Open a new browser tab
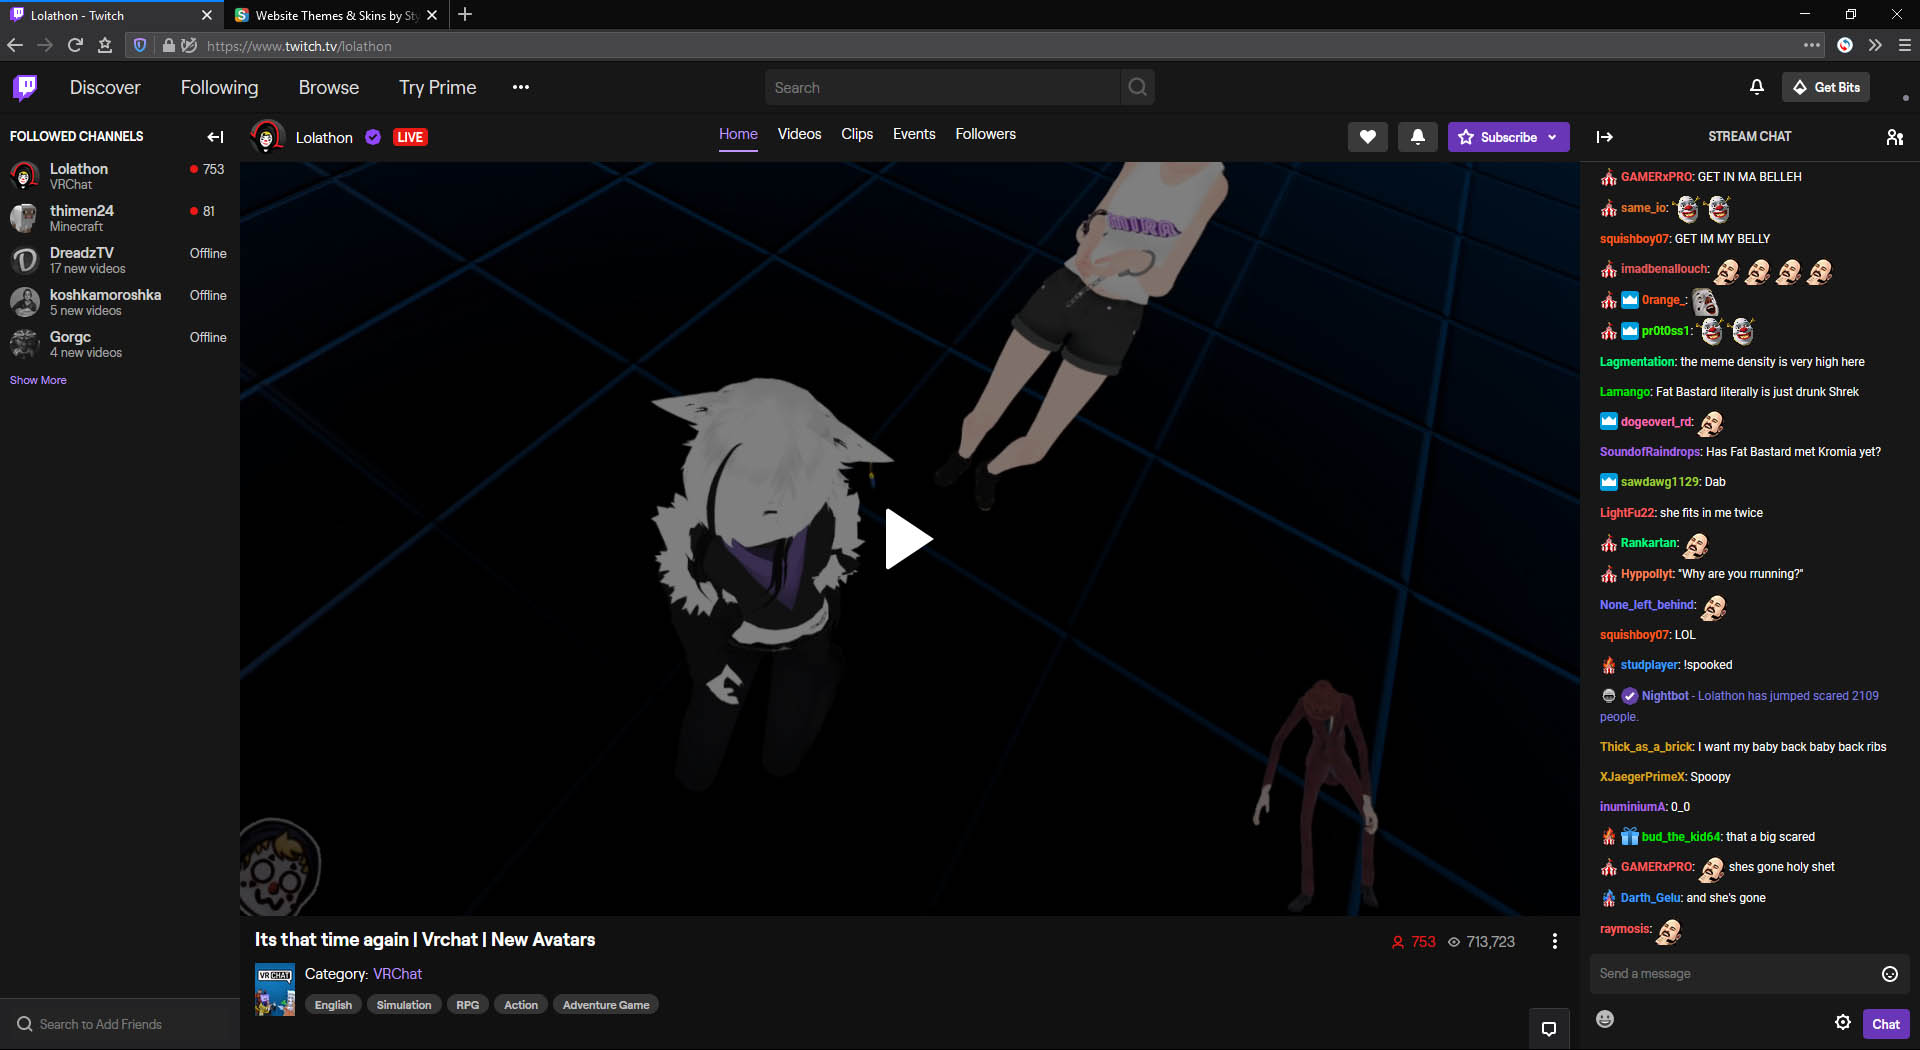This screenshot has width=1920, height=1050. [465, 15]
